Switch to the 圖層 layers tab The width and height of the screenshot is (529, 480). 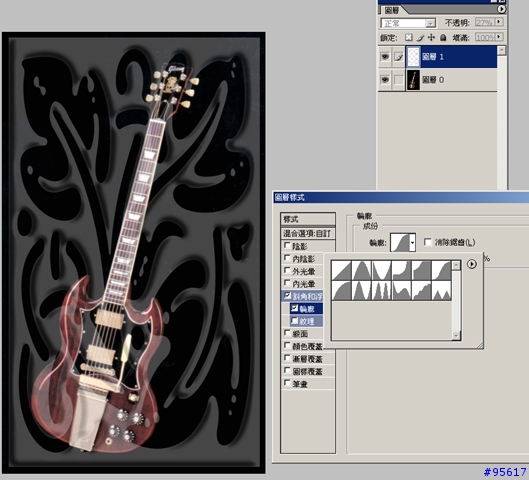pos(392,10)
